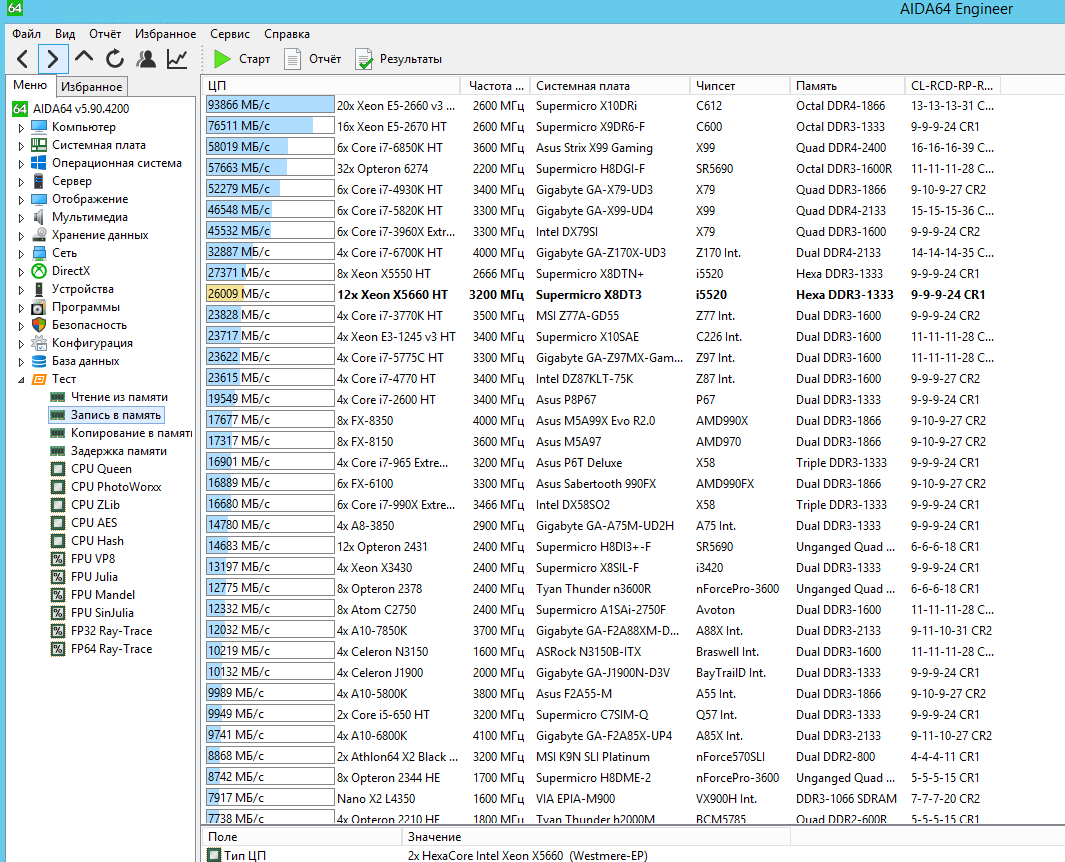Start the benchmark with Старт label
1065x862 pixels.
(255, 59)
